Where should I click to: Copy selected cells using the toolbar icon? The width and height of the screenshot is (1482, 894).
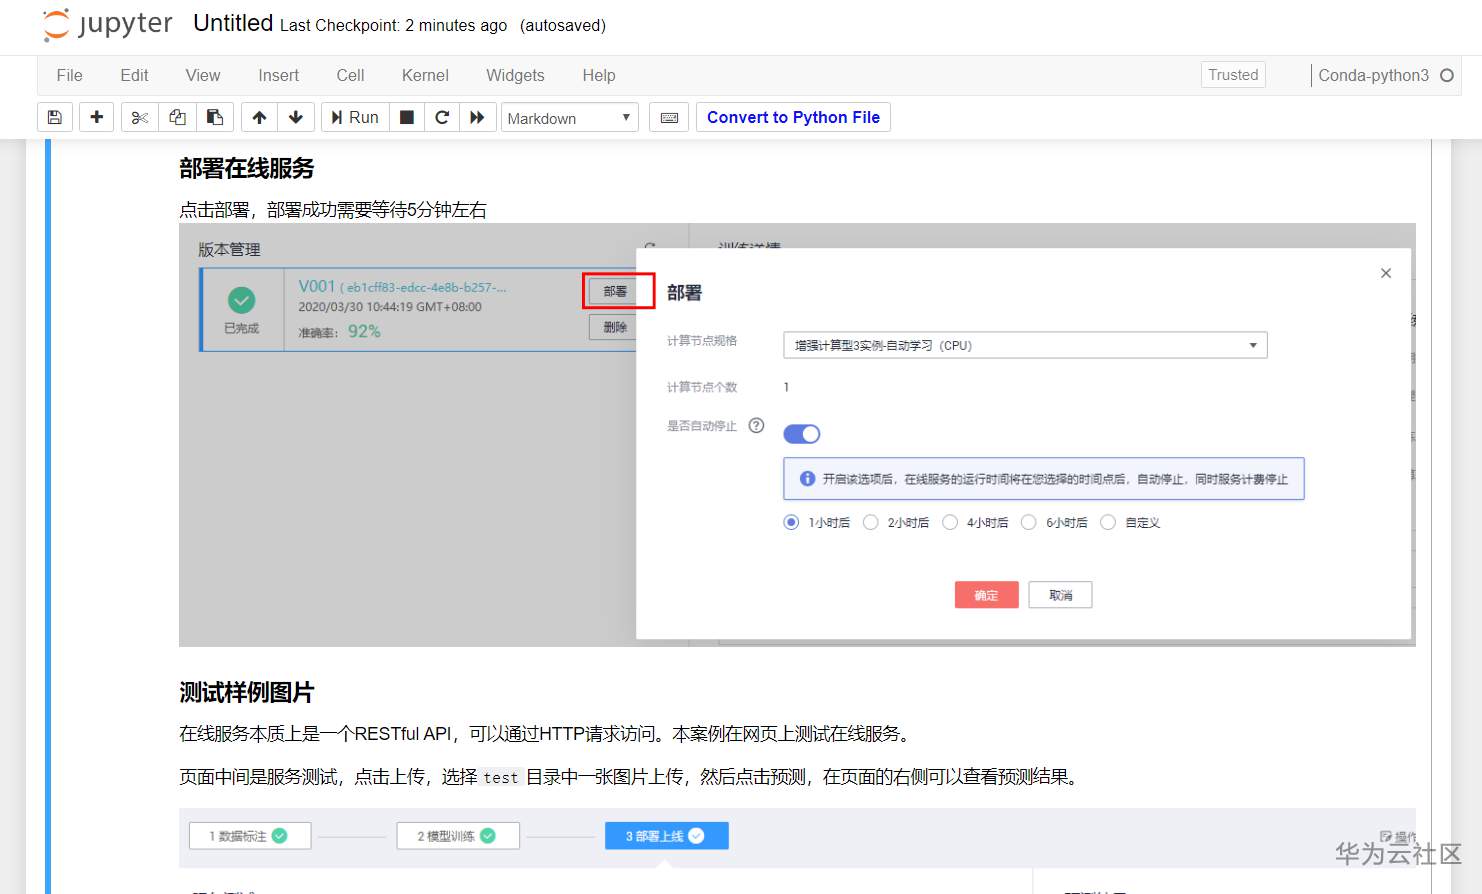pos(177,117)
